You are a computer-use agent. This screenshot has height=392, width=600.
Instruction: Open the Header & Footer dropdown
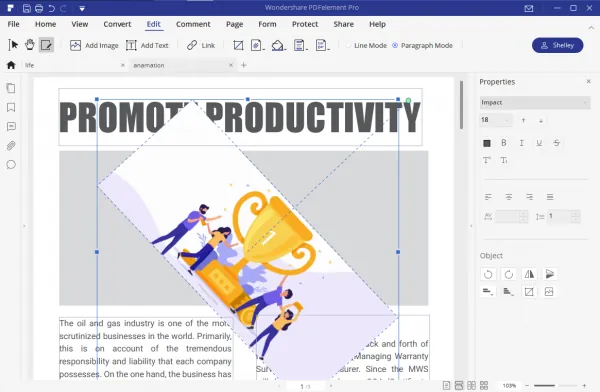(x=300, y=45)
